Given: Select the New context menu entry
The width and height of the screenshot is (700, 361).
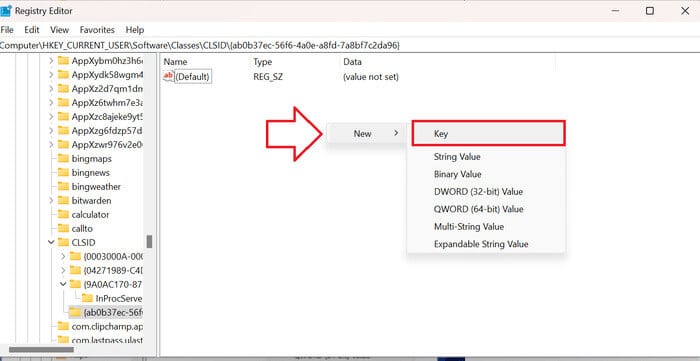Looking at the screenshot, I should click(366, 133).
